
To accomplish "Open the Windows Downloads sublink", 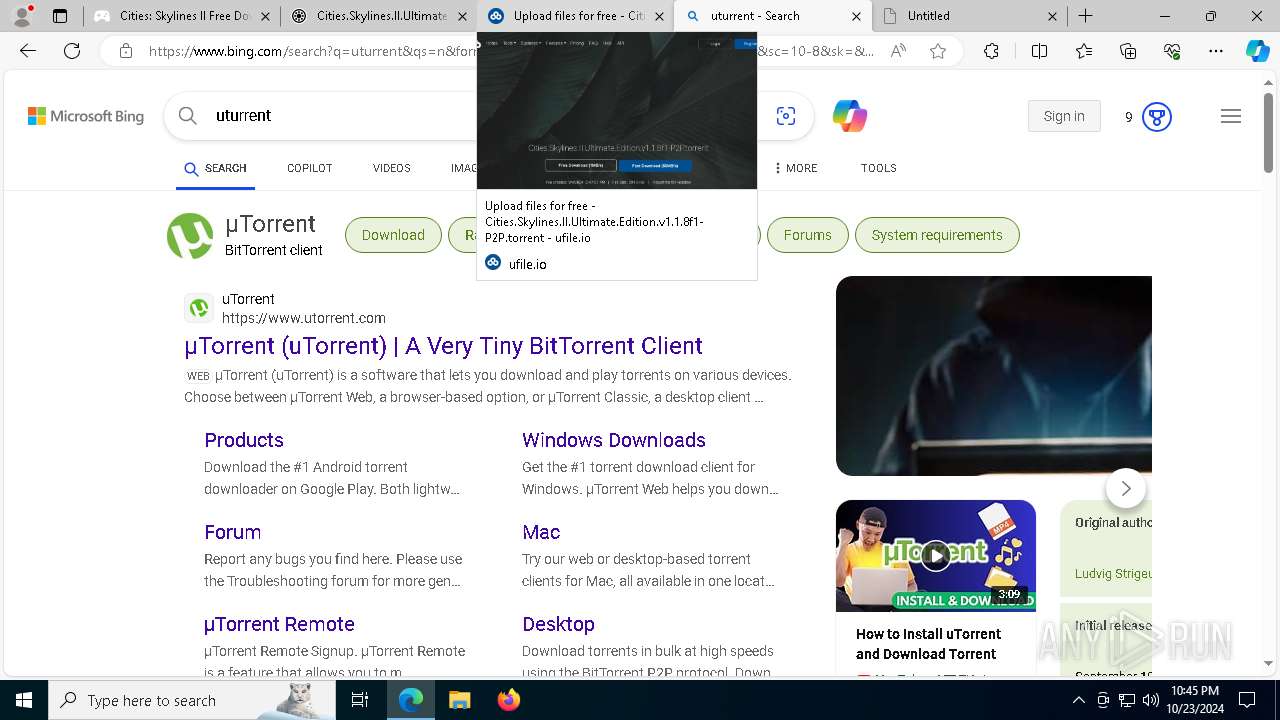I will pos(613,440).
